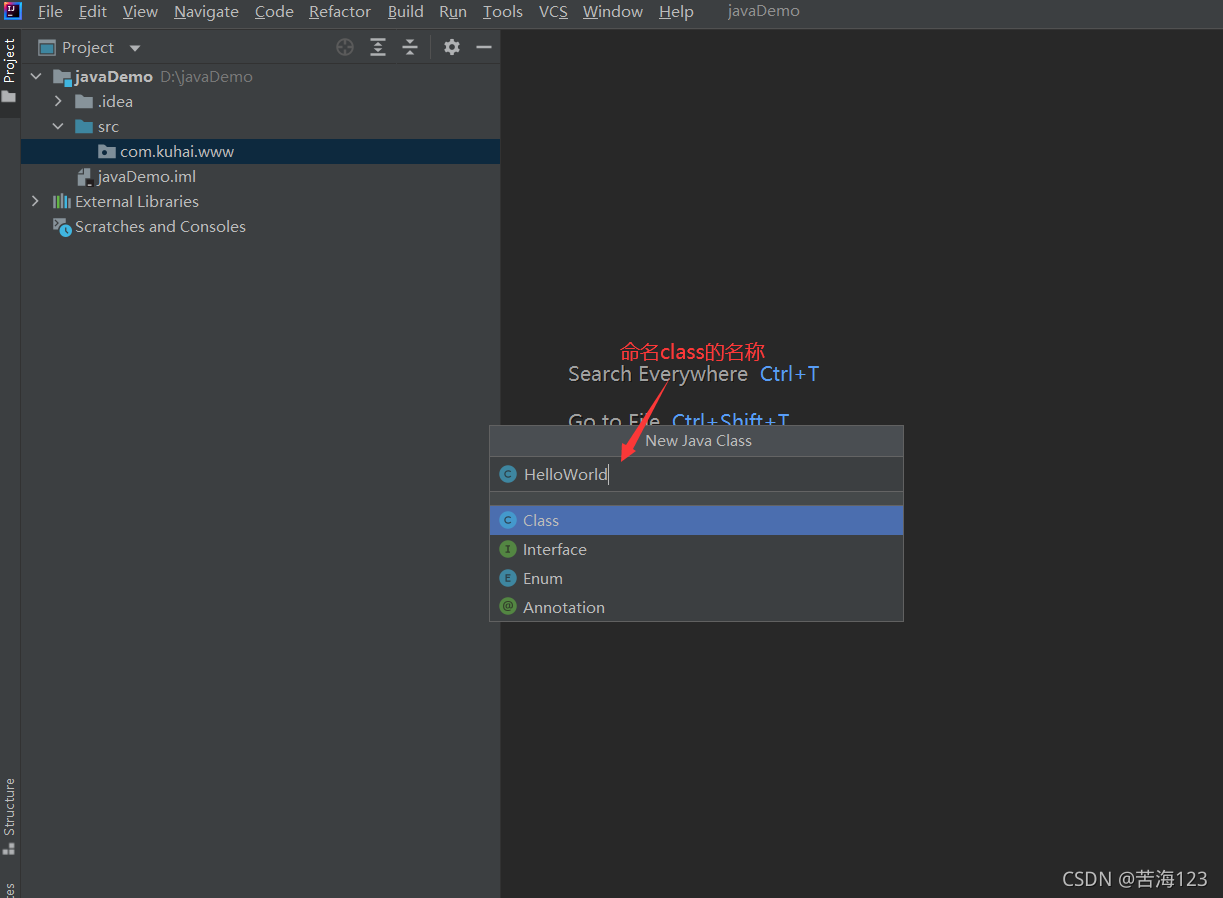
Task: Click the Class 'C' icon in list
Action: 508,520
